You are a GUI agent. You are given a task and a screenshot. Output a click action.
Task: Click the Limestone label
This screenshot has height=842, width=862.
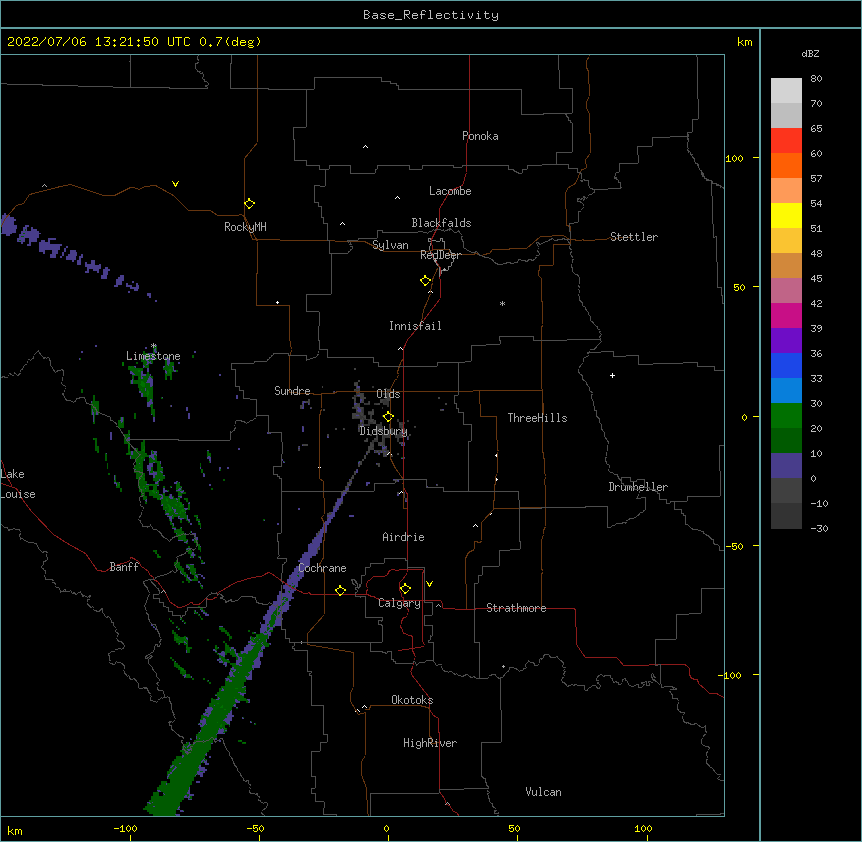(153, 356)
